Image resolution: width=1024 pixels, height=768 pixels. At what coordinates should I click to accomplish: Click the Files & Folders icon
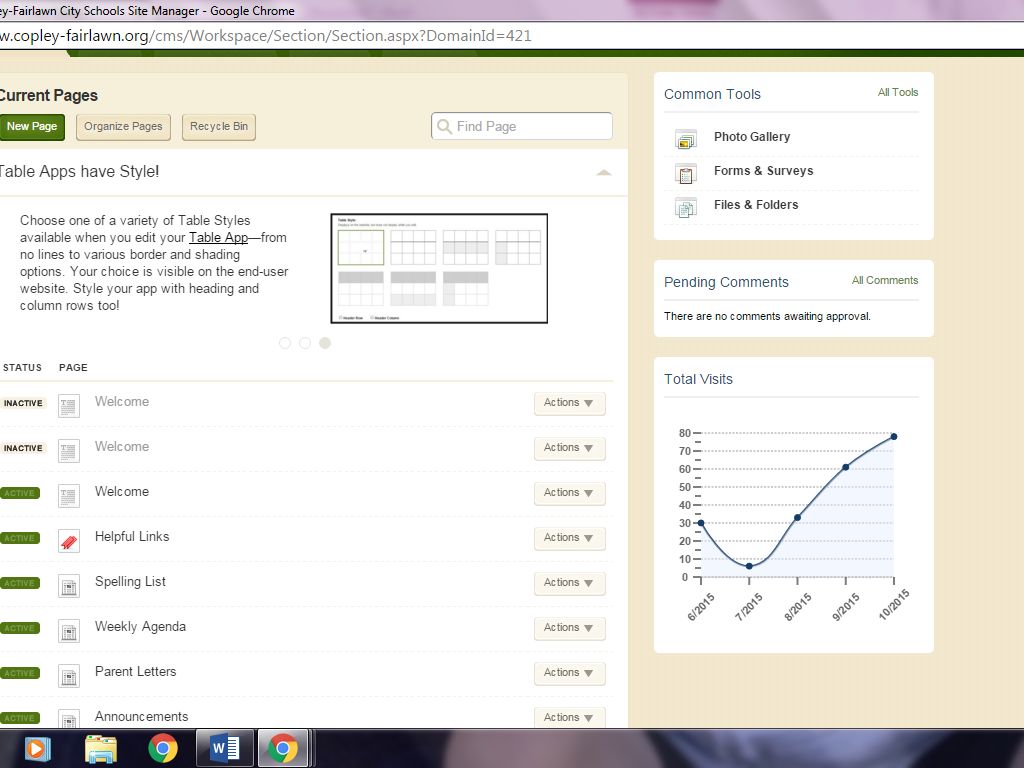(x=685, y=208)
